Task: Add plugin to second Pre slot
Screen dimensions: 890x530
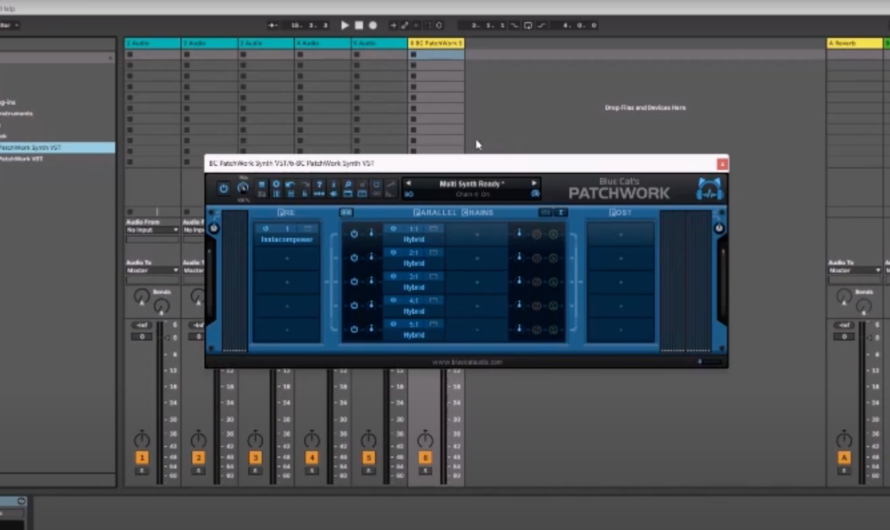Action: pyautogui.click(x=287, y=258)
